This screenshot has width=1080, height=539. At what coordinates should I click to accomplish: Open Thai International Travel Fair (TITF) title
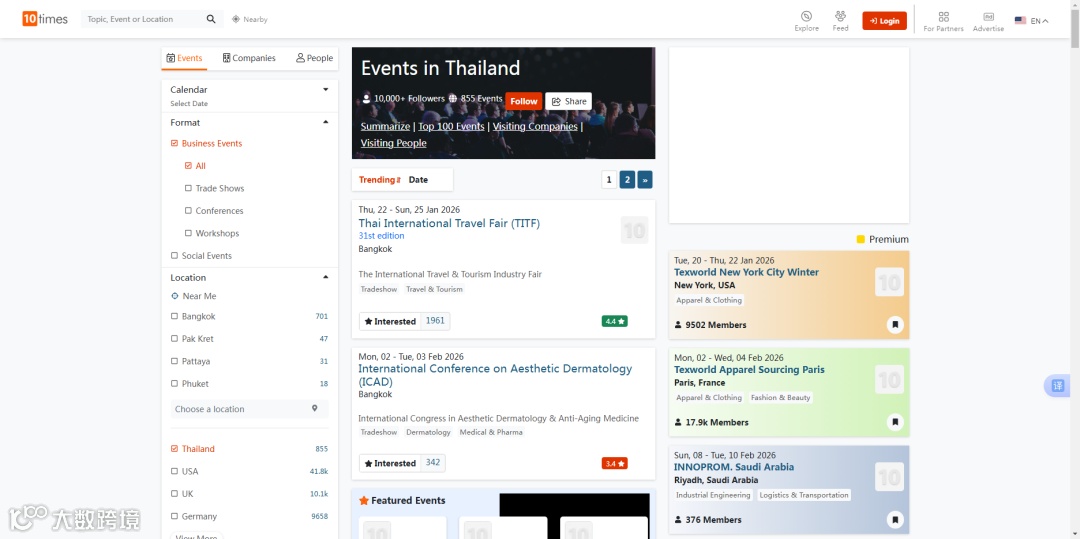point(449,223)
